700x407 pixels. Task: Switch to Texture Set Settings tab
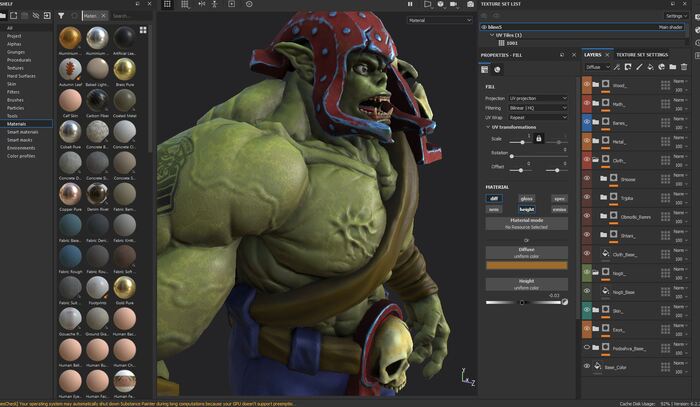pos(641,54)
